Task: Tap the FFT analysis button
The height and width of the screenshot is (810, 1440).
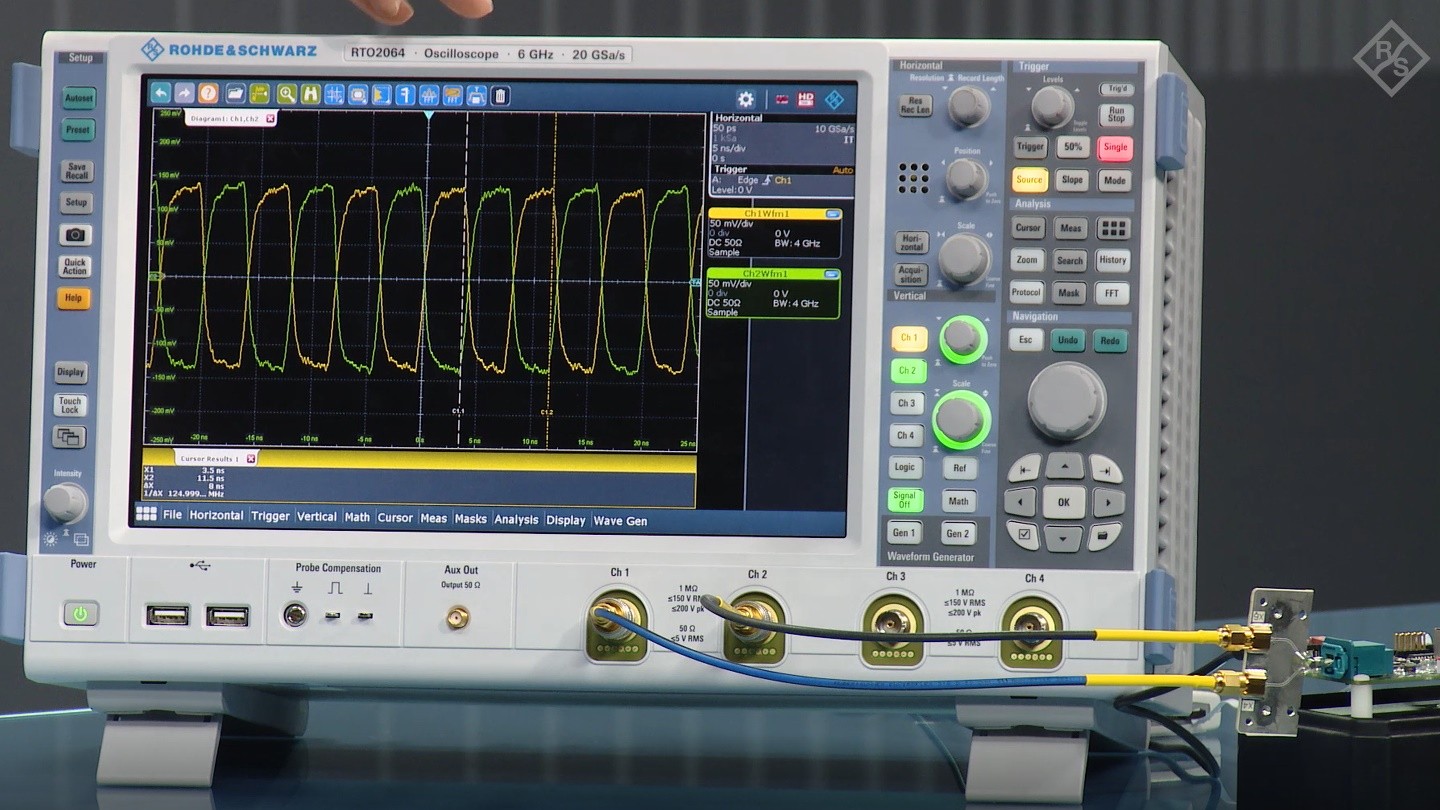Action: (1112, 293)
